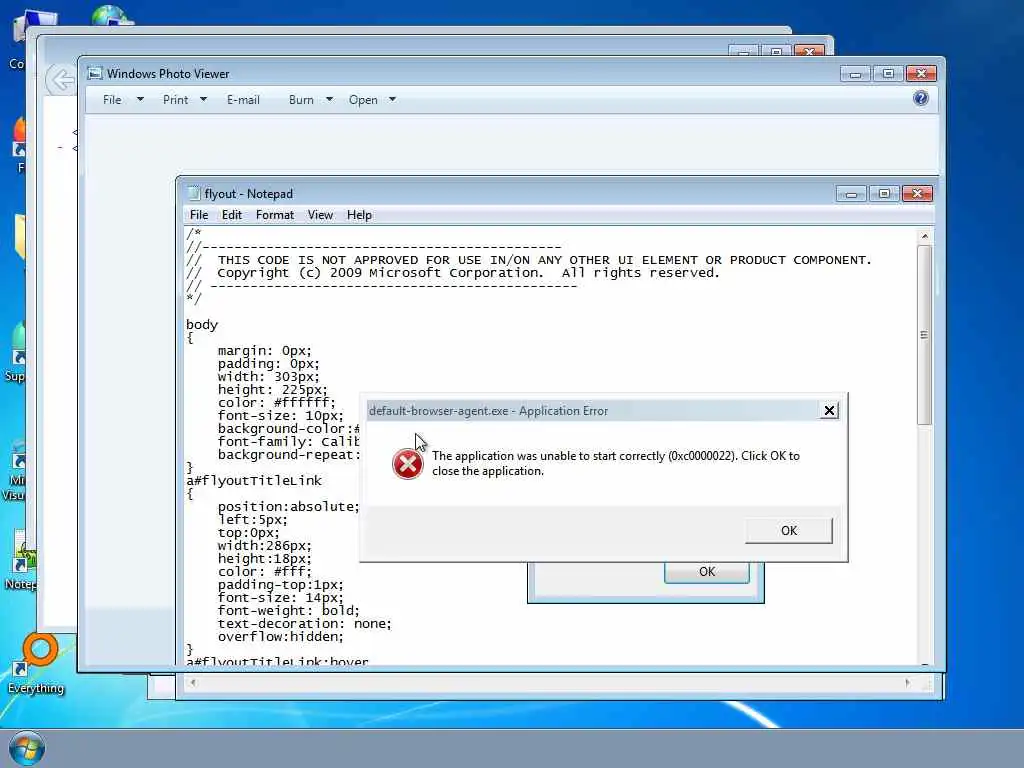Click the 'a#flyoutTitleLink' line in Notepad
Image resolution: width=1024 pixels, height=768 pixels.
click(x=254, y=481)
